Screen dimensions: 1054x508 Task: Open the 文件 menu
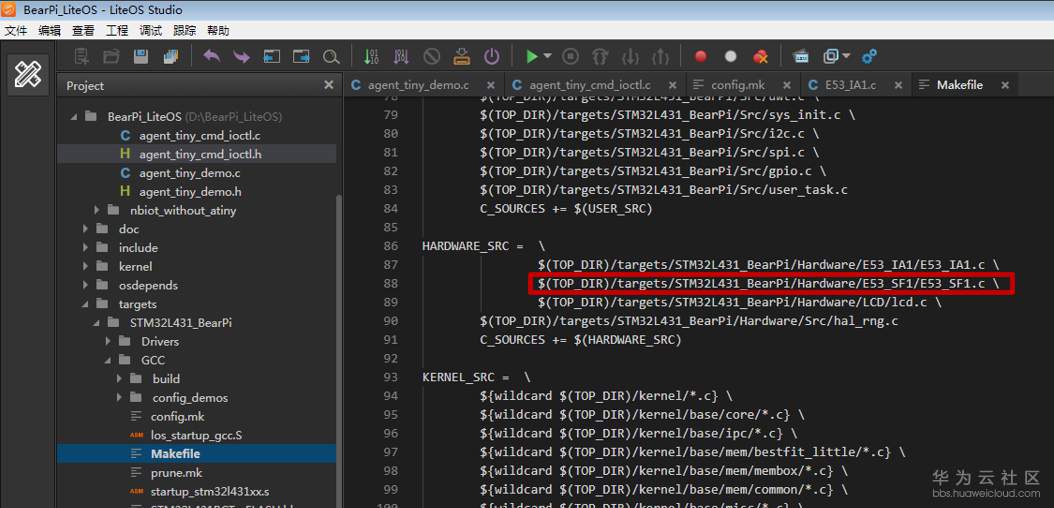coord(15,30)
